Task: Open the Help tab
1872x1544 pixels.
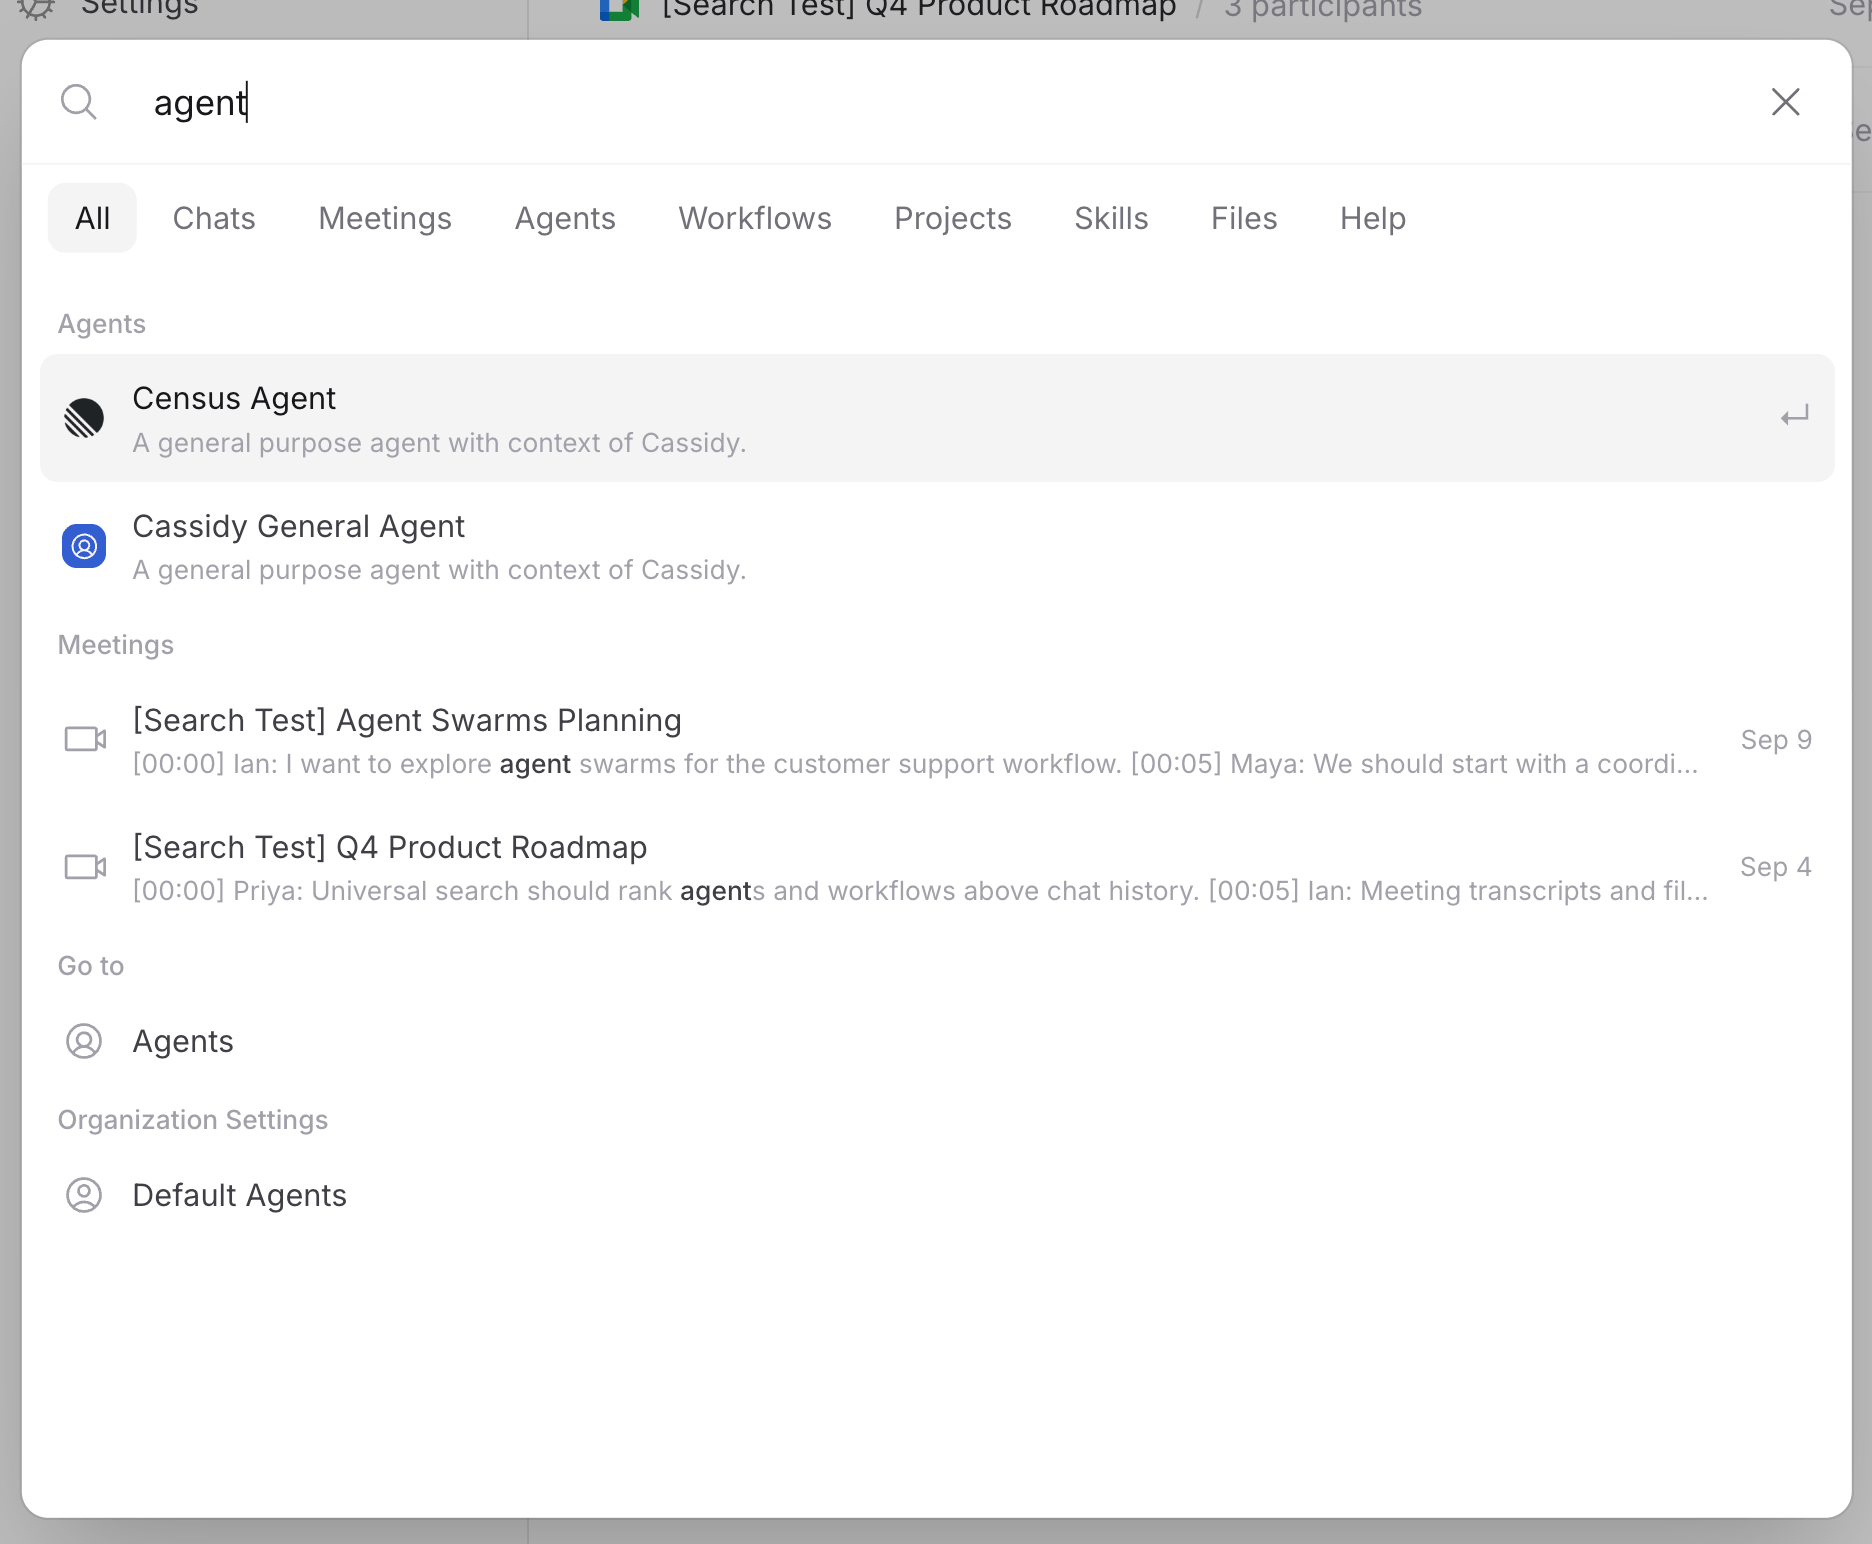Action: (1373, 218)
